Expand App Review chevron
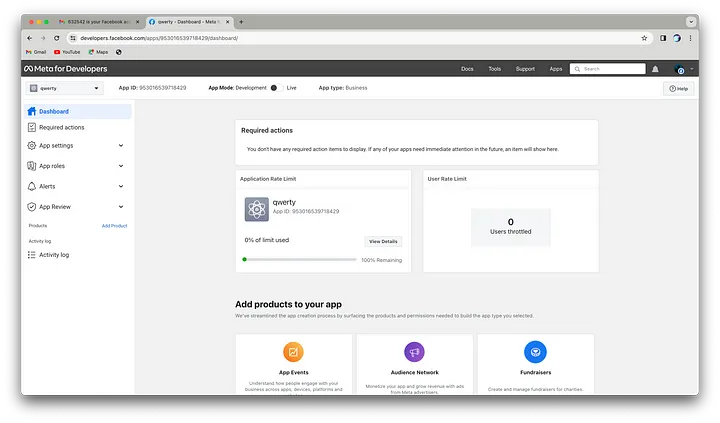This screenshot has width=720, height=423. 121,207
